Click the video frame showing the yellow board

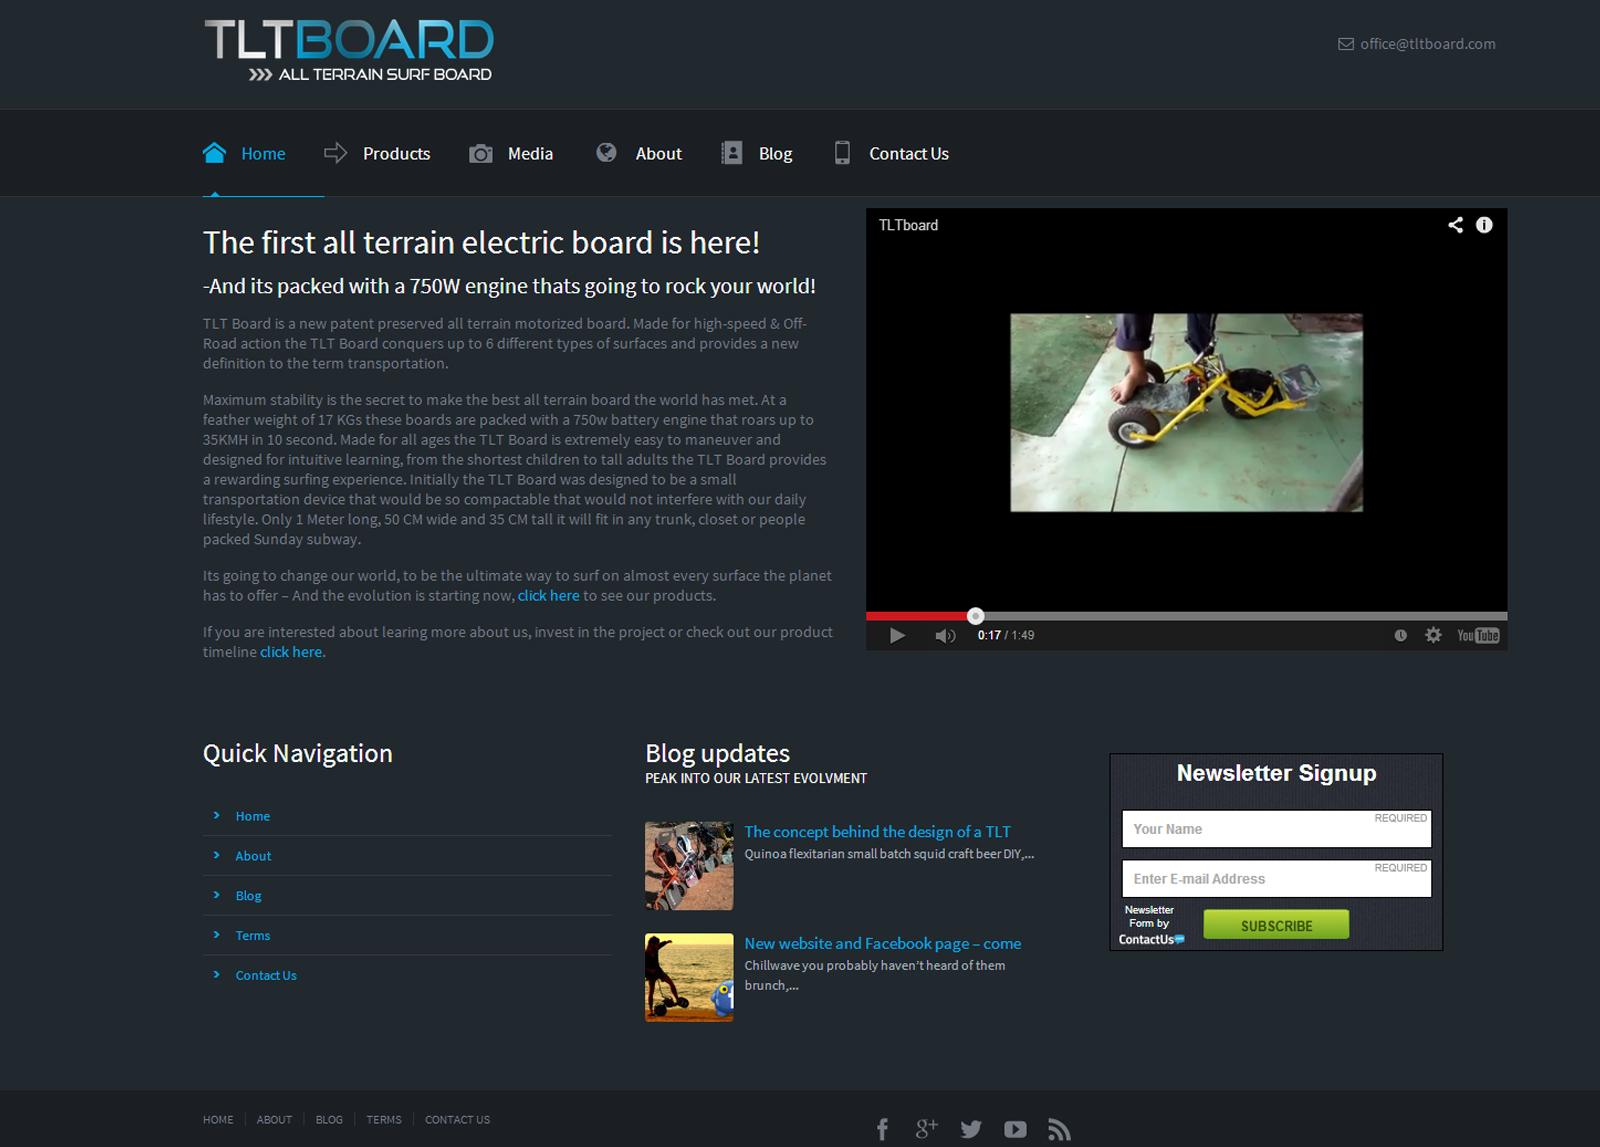coord(1186,412)
